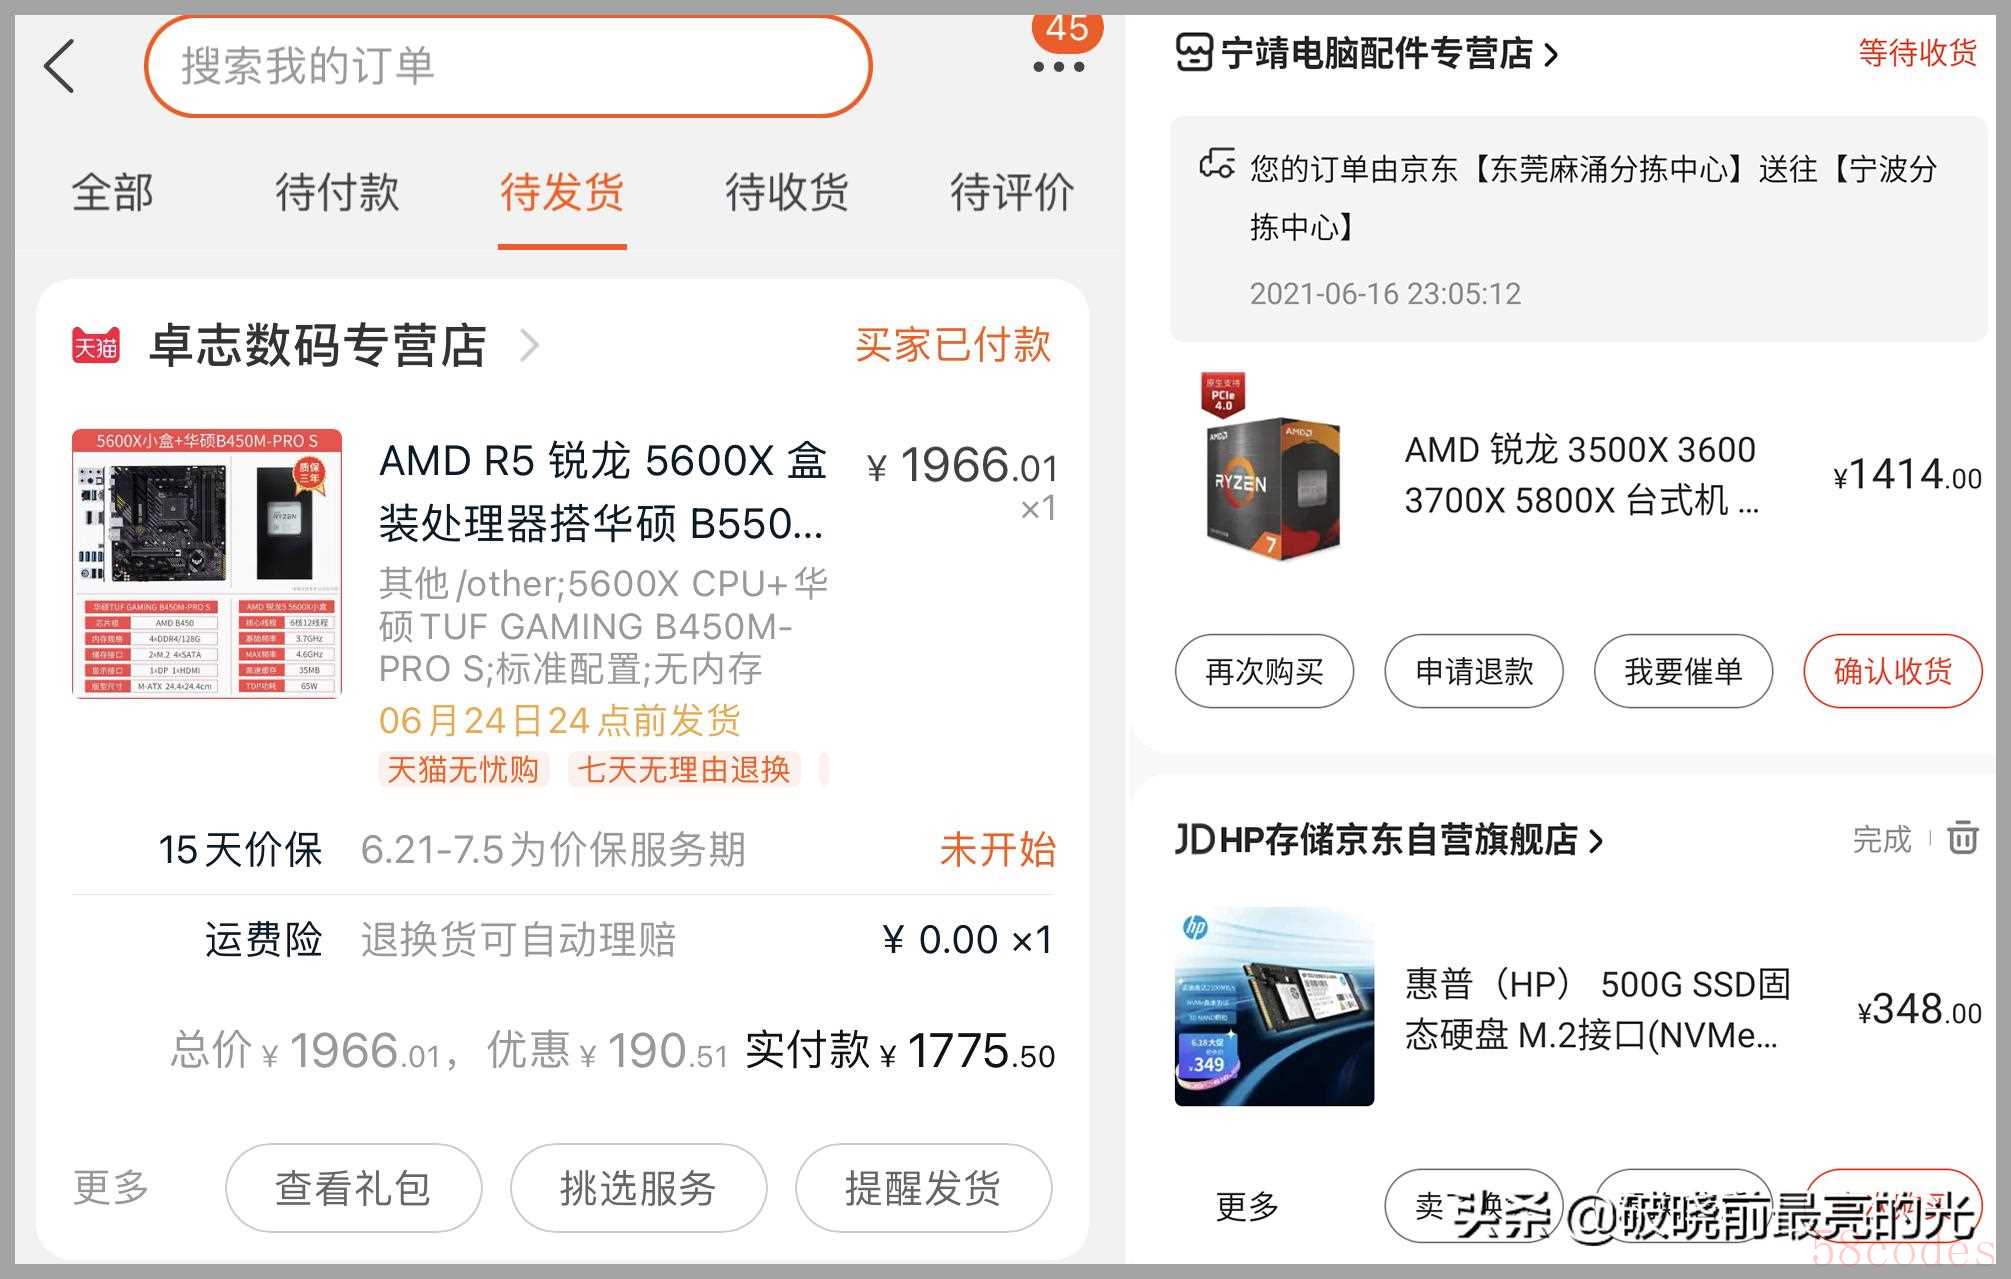The width and height of the screenshot is (2011, 1279).
Task: Click the JD logo beside HP store
Action: (1195, 840)
